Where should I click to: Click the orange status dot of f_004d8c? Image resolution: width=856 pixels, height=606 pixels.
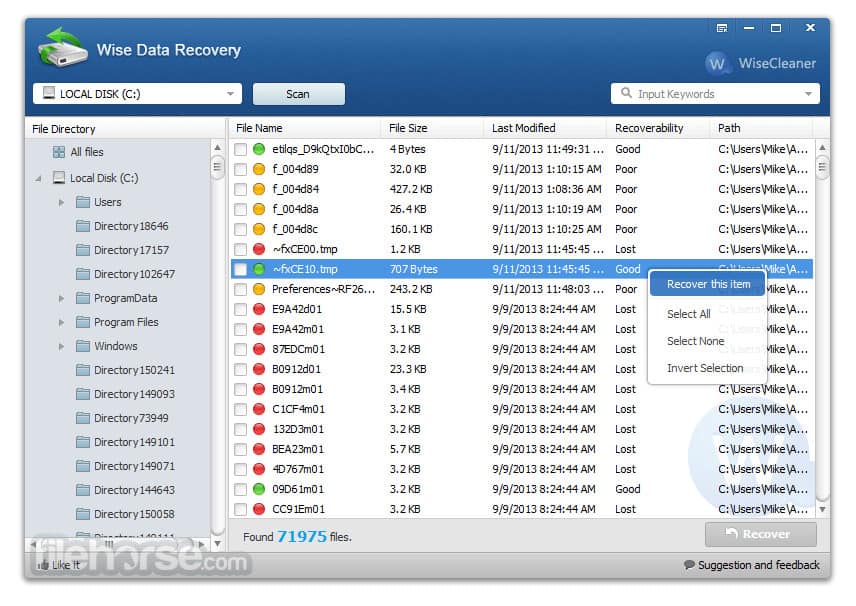coord(259,229)
